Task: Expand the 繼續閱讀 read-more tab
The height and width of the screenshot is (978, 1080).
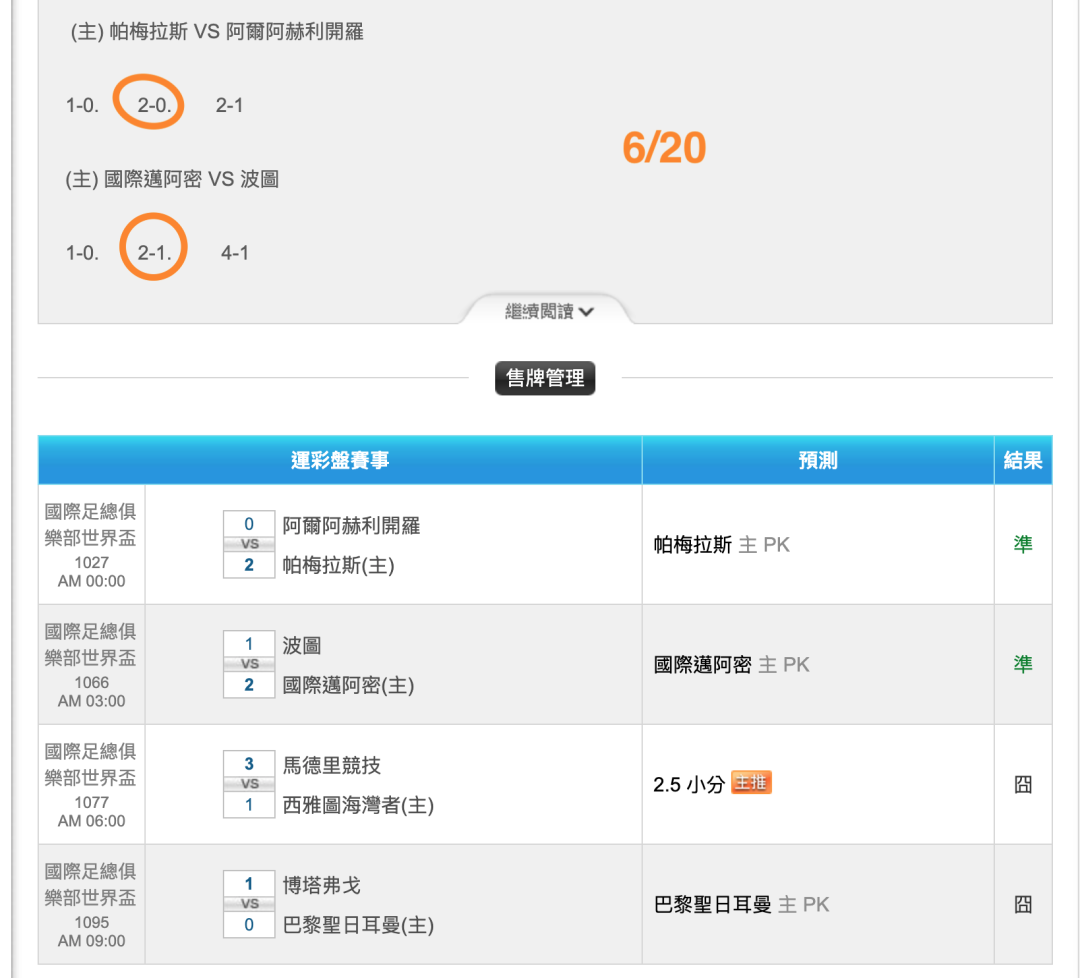Action: (x=548, y=311)
